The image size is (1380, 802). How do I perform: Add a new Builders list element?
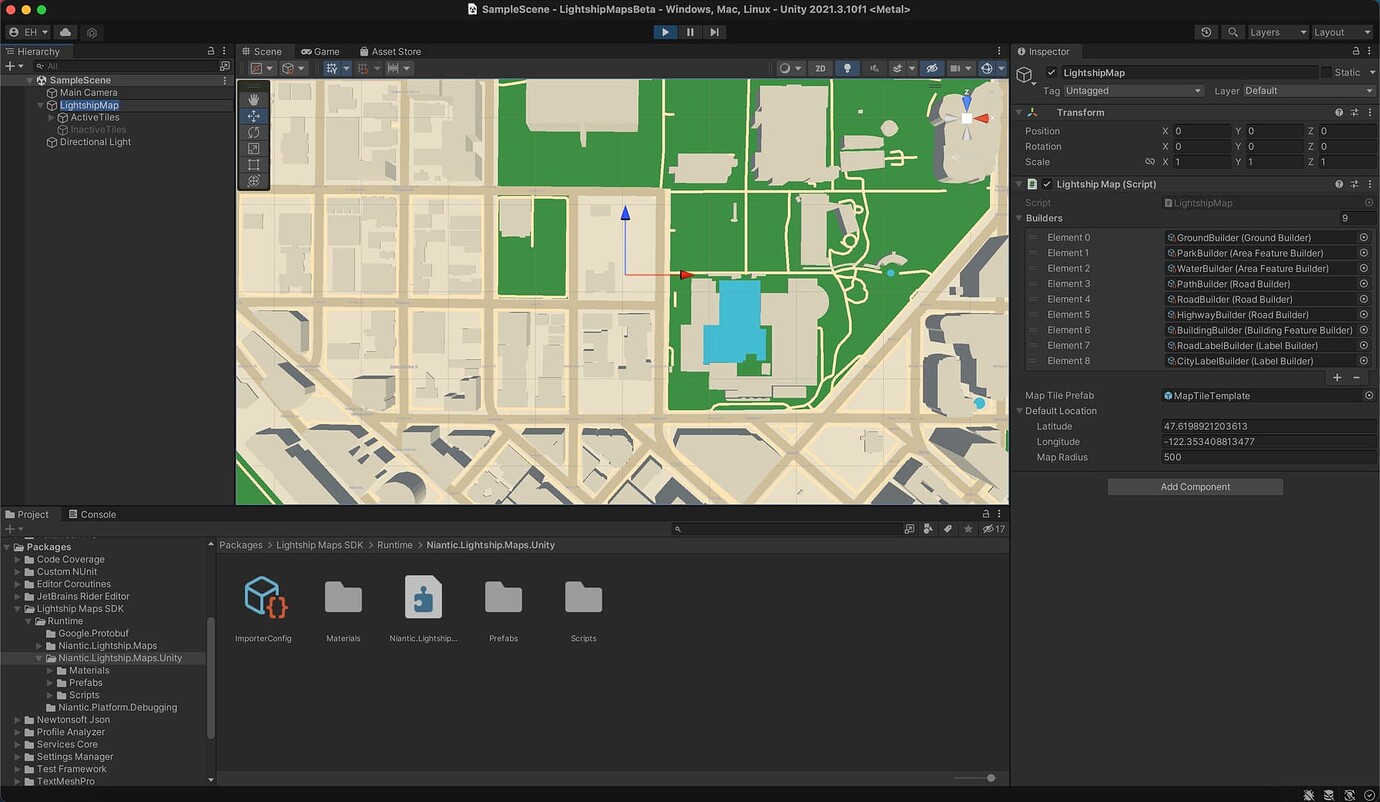coord(1337,377)
